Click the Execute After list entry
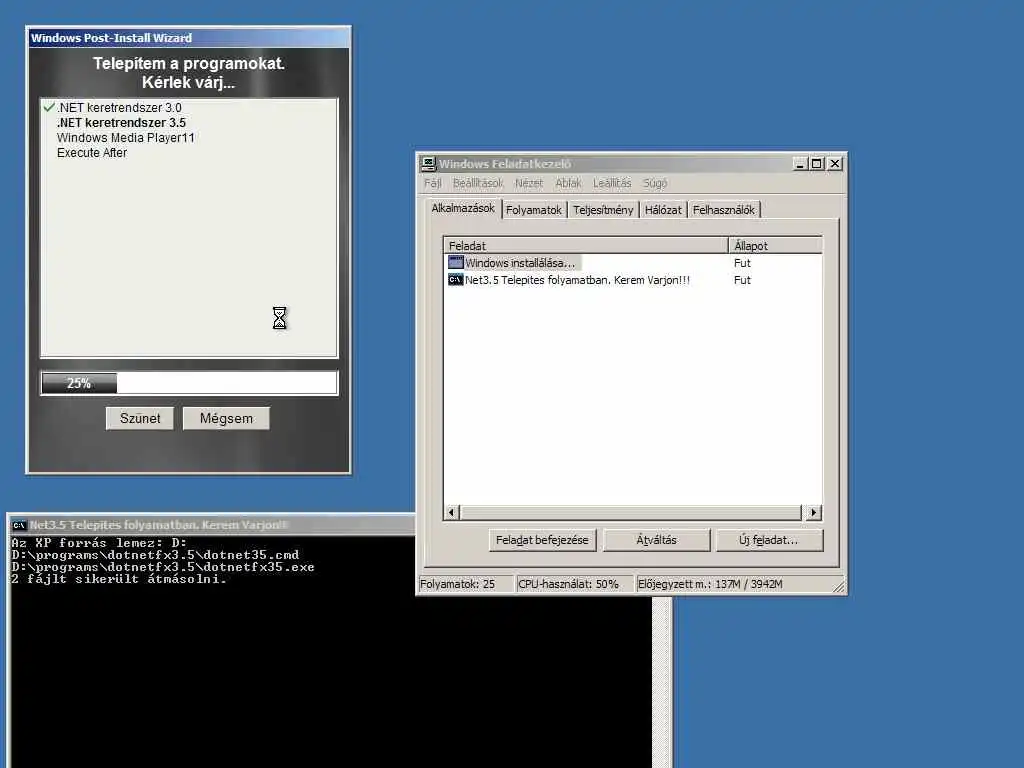This screenshot has height=768, width=1024. pyautogui.click(x=92, y=153)
